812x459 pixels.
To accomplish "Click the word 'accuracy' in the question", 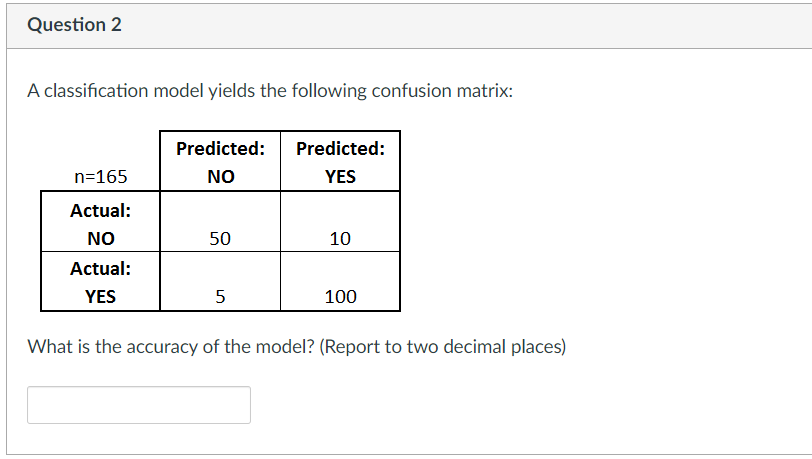I will point(162,348).
